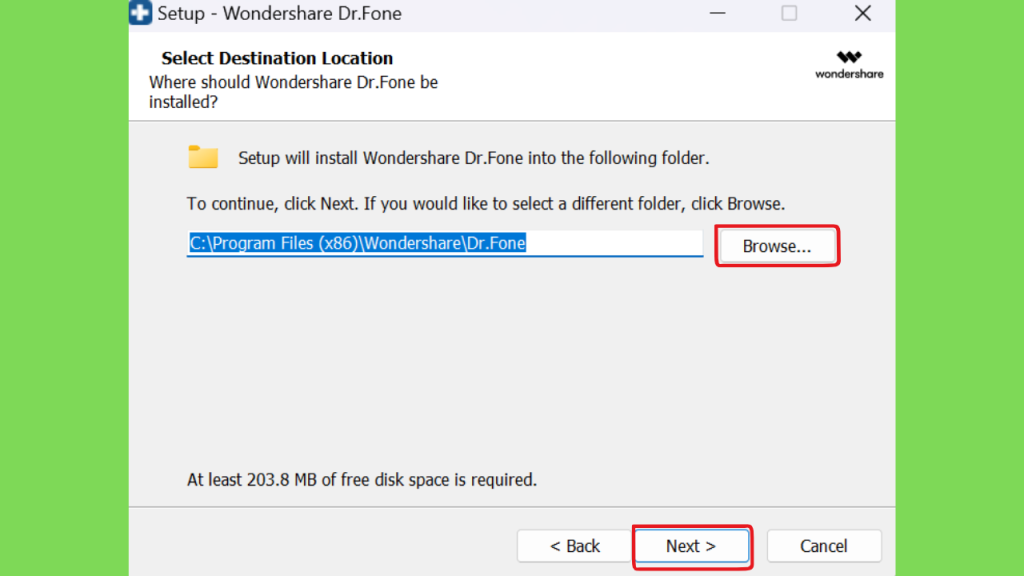Continue with the Next > button

tap(691, 546)
